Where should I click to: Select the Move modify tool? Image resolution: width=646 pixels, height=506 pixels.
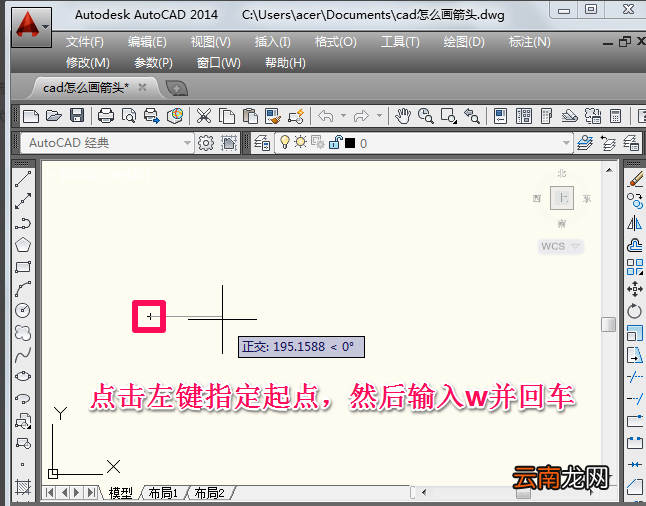[634, 289]
